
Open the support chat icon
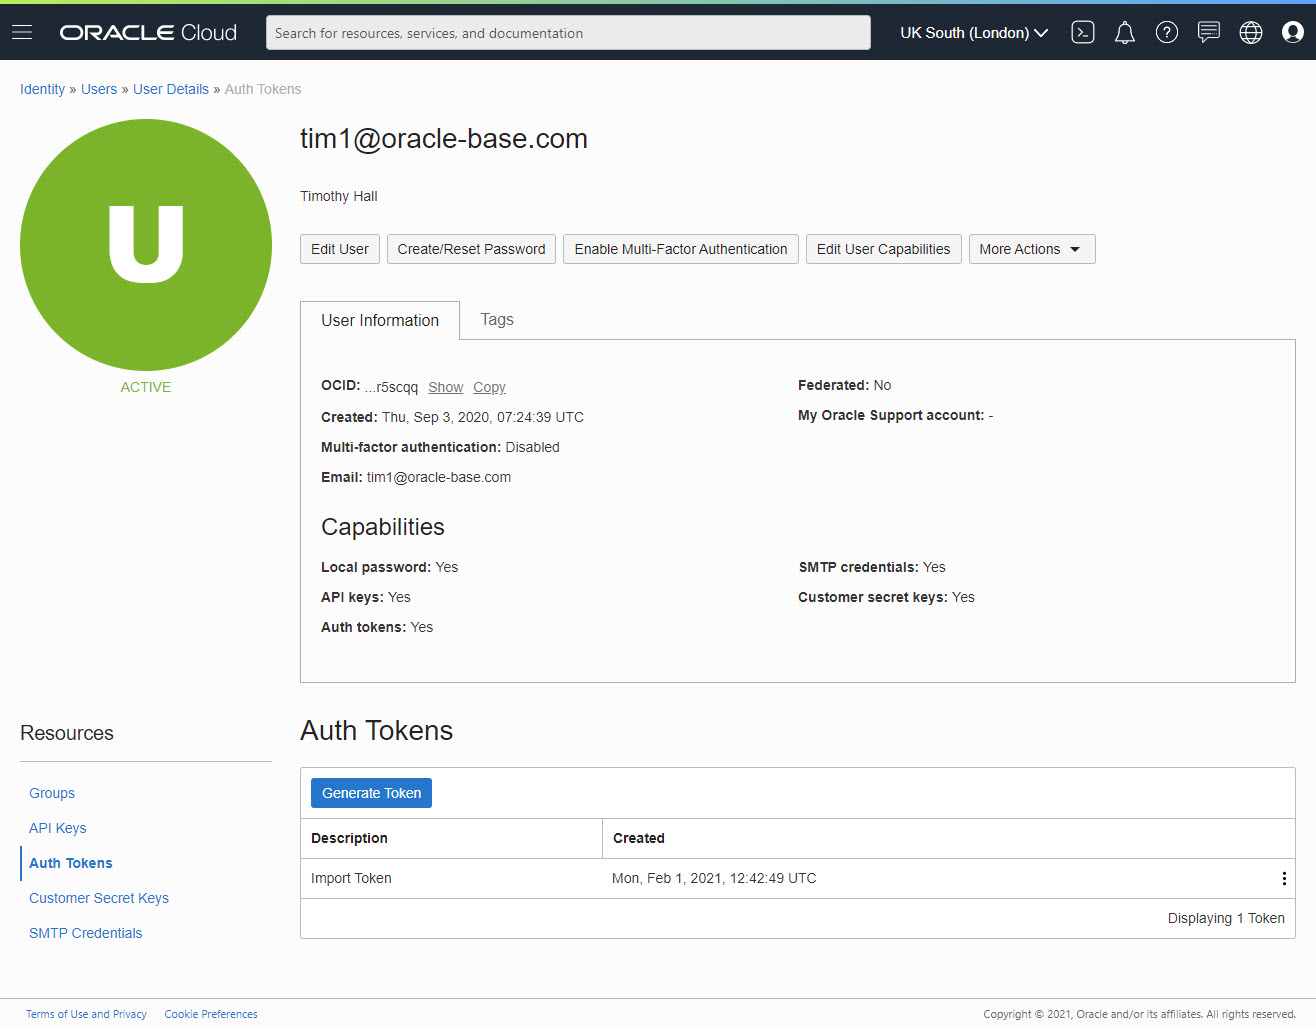(x=1209, y=33)
